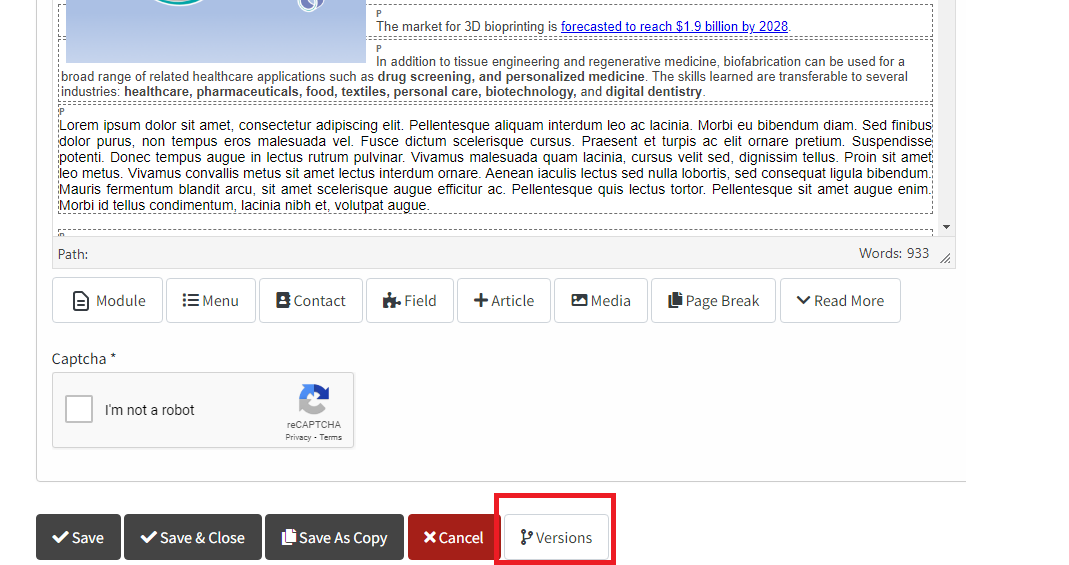Click the bioprinting image in editor

pos(216,31)
